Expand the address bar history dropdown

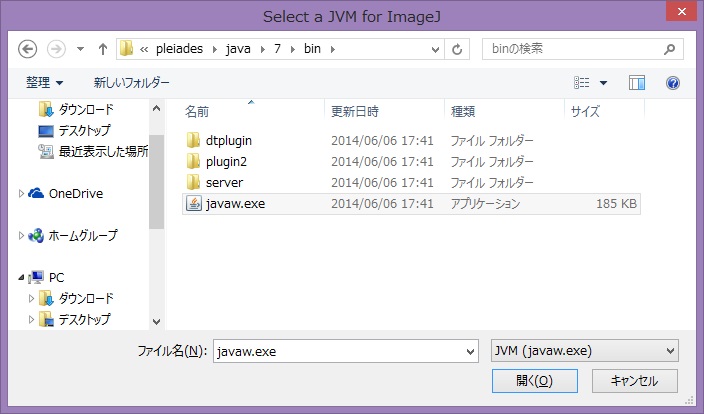[x=435, y=49]
